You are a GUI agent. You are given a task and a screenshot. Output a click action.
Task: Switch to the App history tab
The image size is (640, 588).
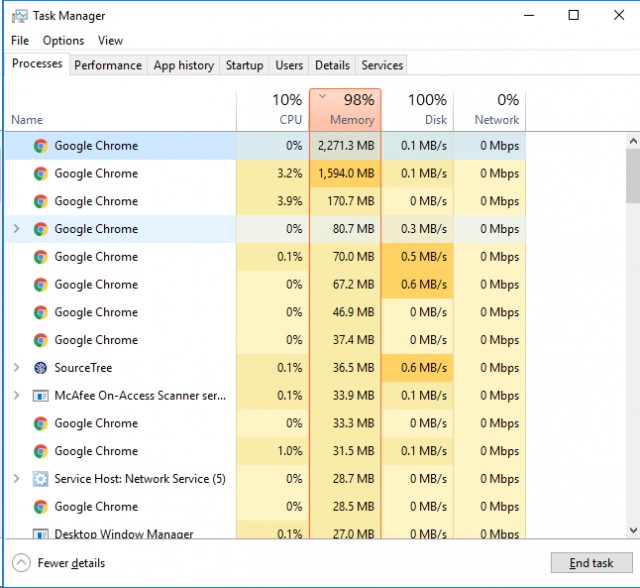(184, 65)
